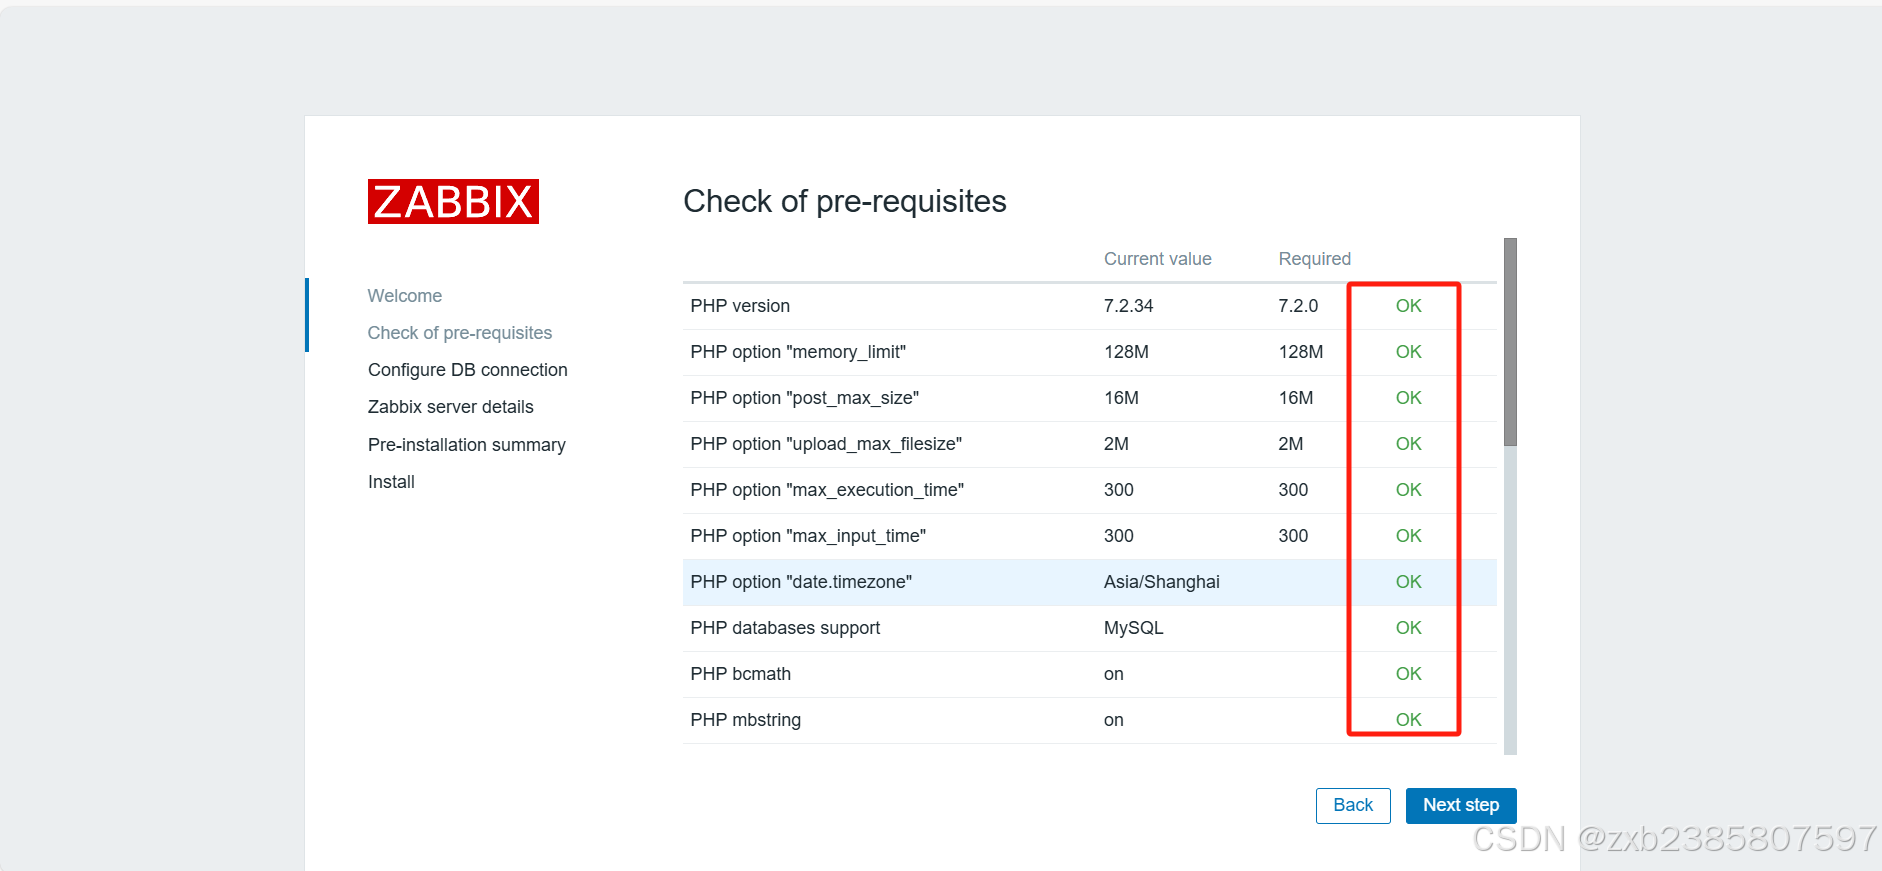Click the Next step button
The height and width of the screenshot is (871, 1882).
(x=1460, y=805)
